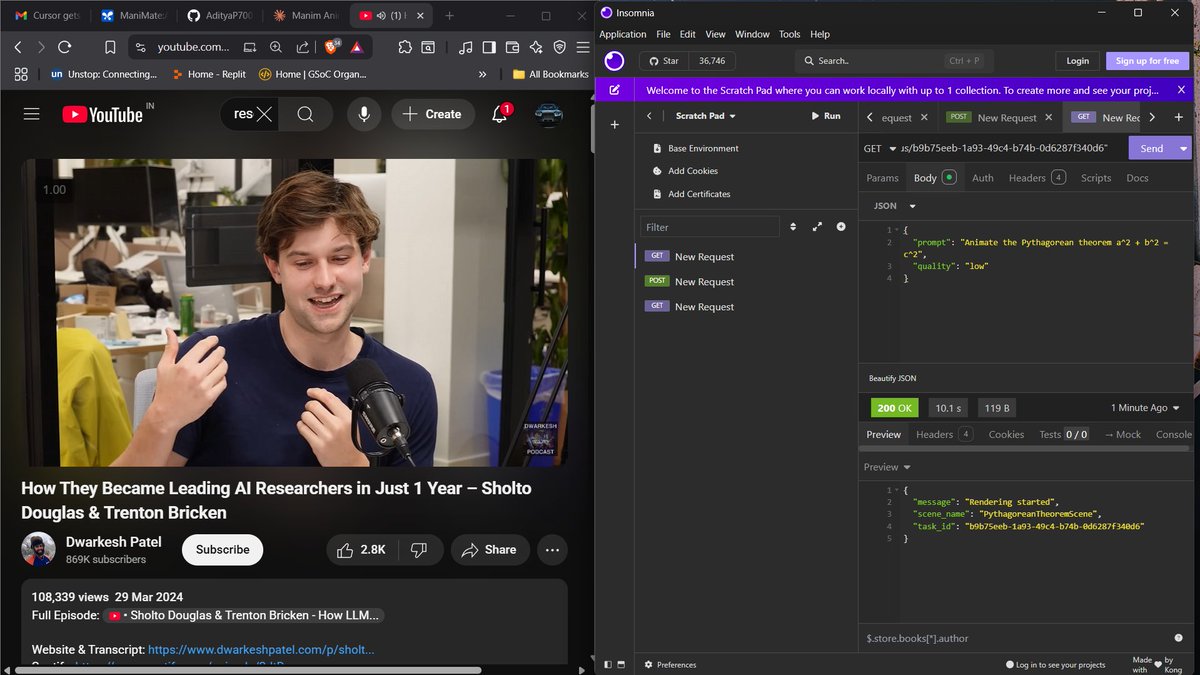Viewport: 1200px width, 675px height.
Task: Switch to the request Params tab
Action: click(x=882, y=178)
